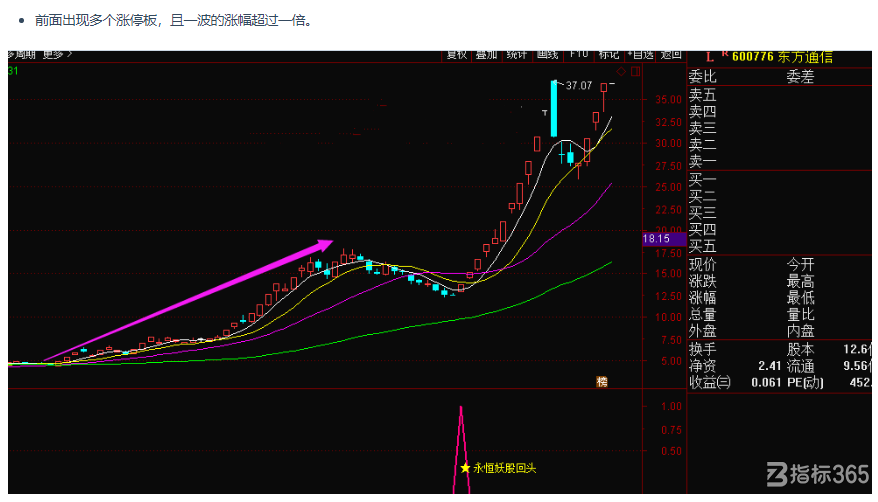Click the 涨幅 label

[702, 297]
